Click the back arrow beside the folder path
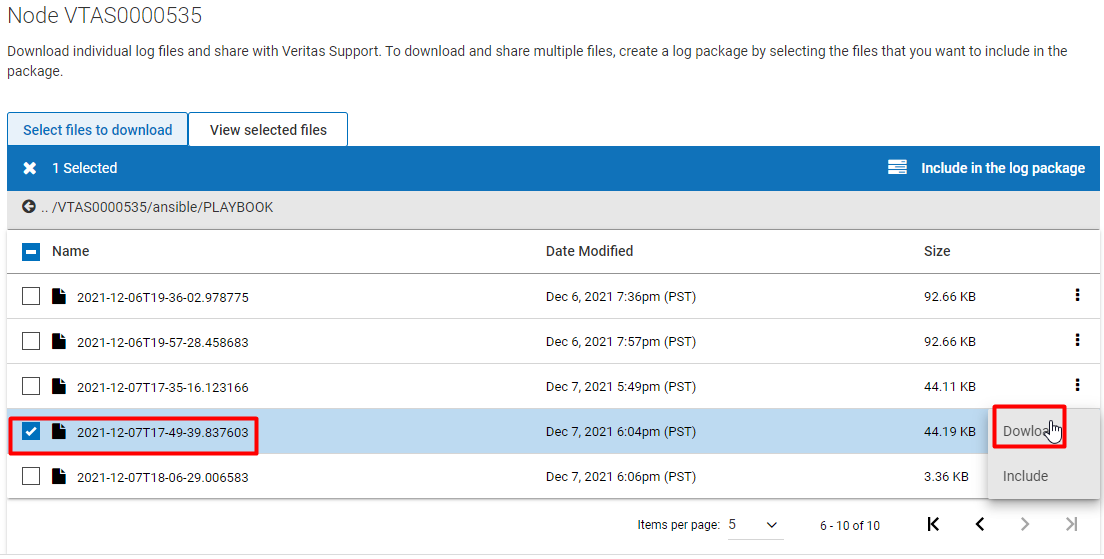 tap(29, 207)
